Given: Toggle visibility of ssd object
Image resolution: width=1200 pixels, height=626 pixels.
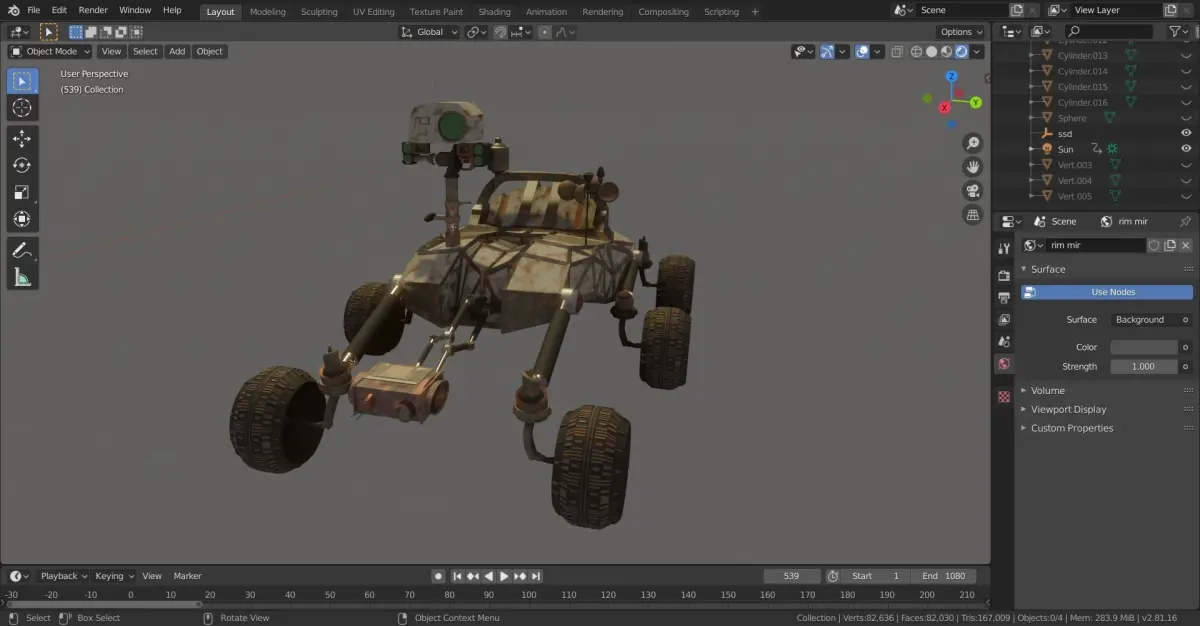Looking at the screenshot, I should [x=1186, y=133].
